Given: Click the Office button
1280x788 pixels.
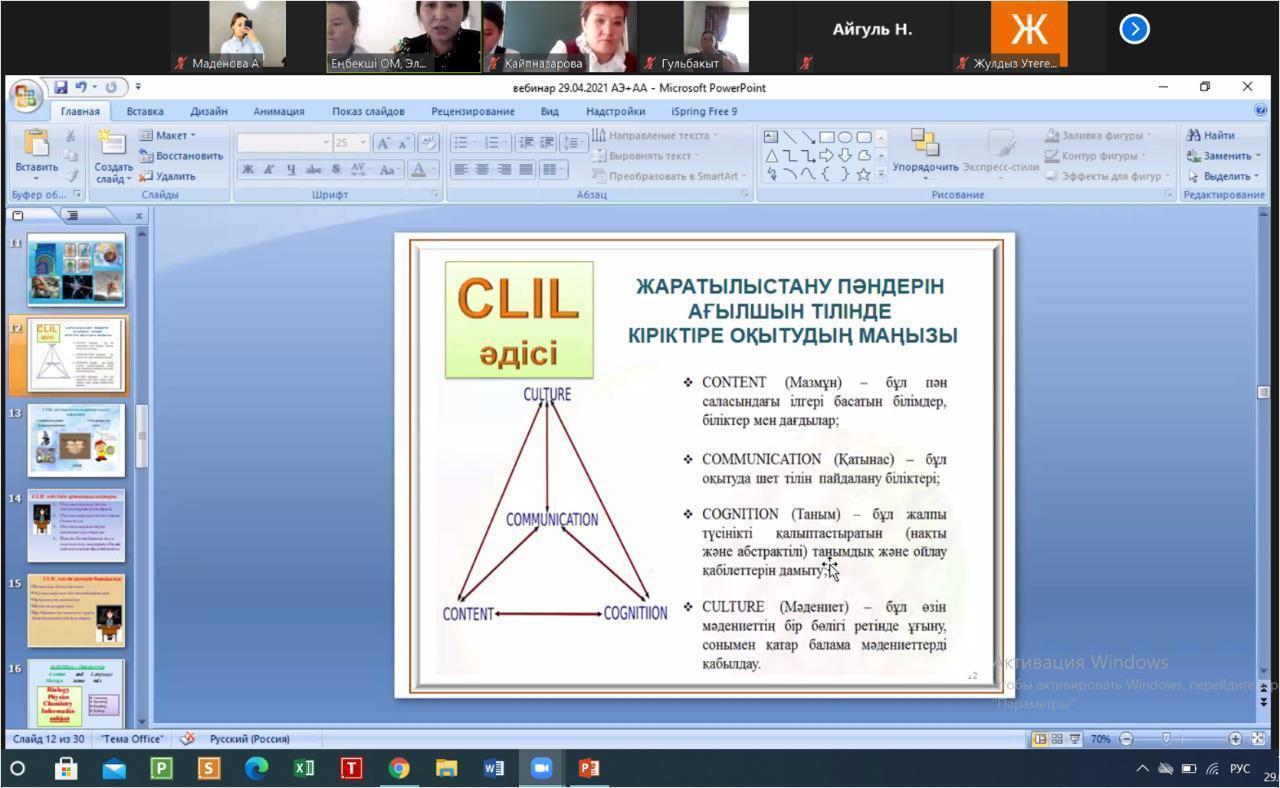Looking at the screenshot, I should 24,98.
